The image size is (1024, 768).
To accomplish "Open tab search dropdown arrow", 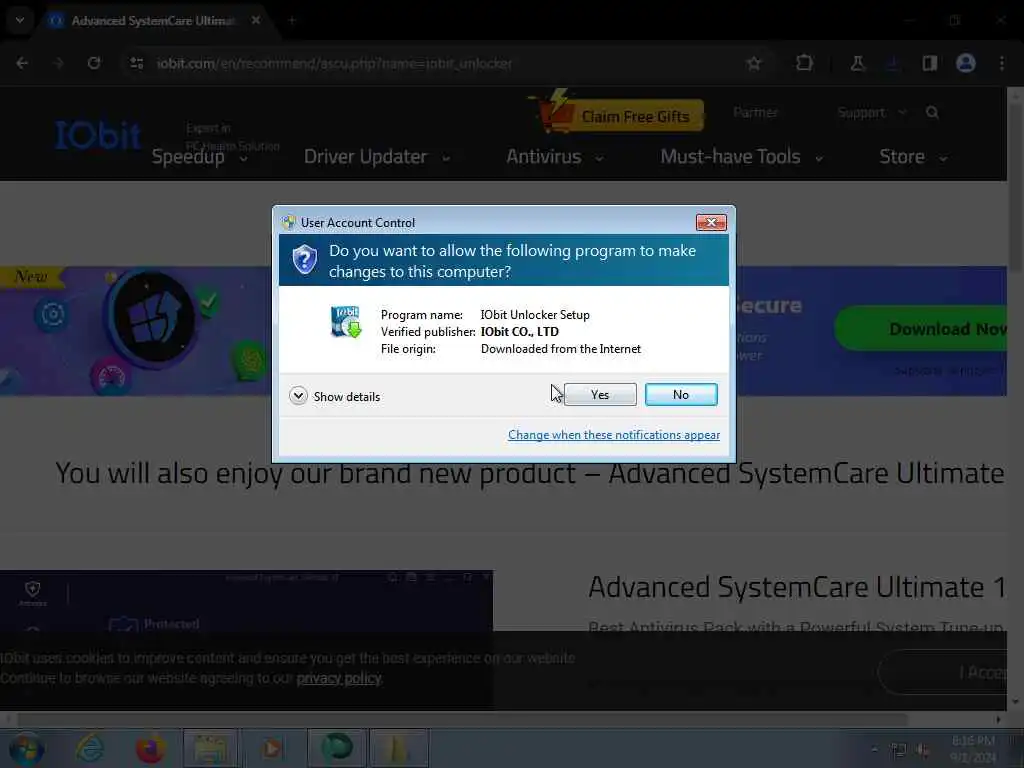I will click(20, 20).
